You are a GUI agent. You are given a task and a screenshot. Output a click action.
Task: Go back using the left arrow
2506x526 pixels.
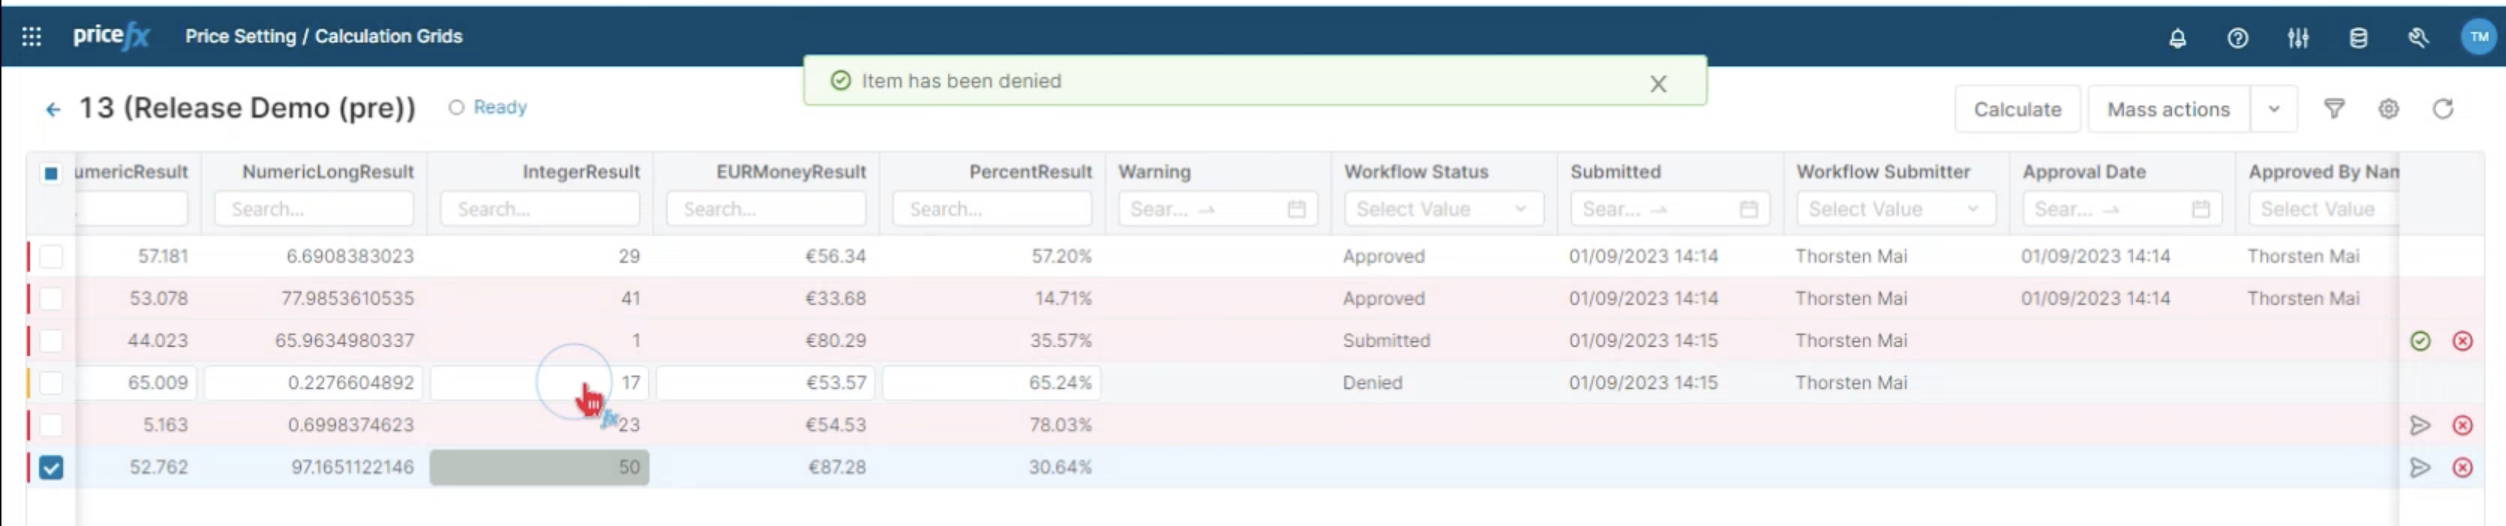point(53,109)
